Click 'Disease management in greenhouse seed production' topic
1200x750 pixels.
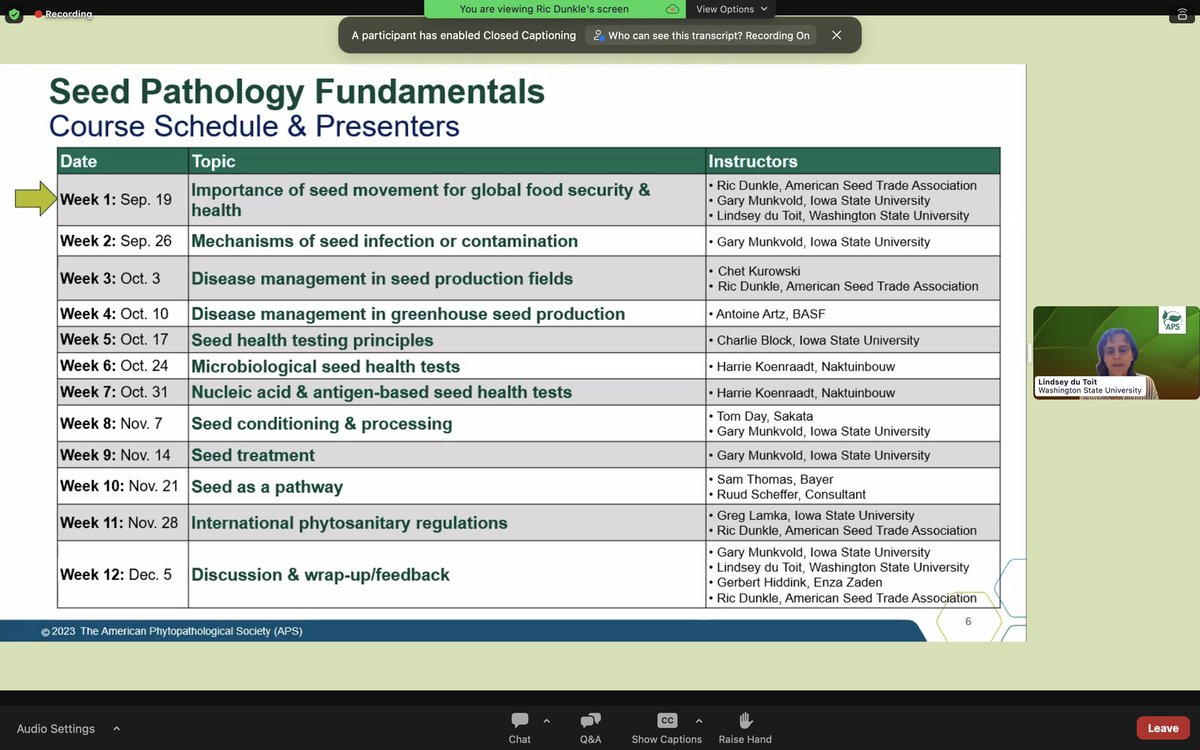tap(408, 314)
